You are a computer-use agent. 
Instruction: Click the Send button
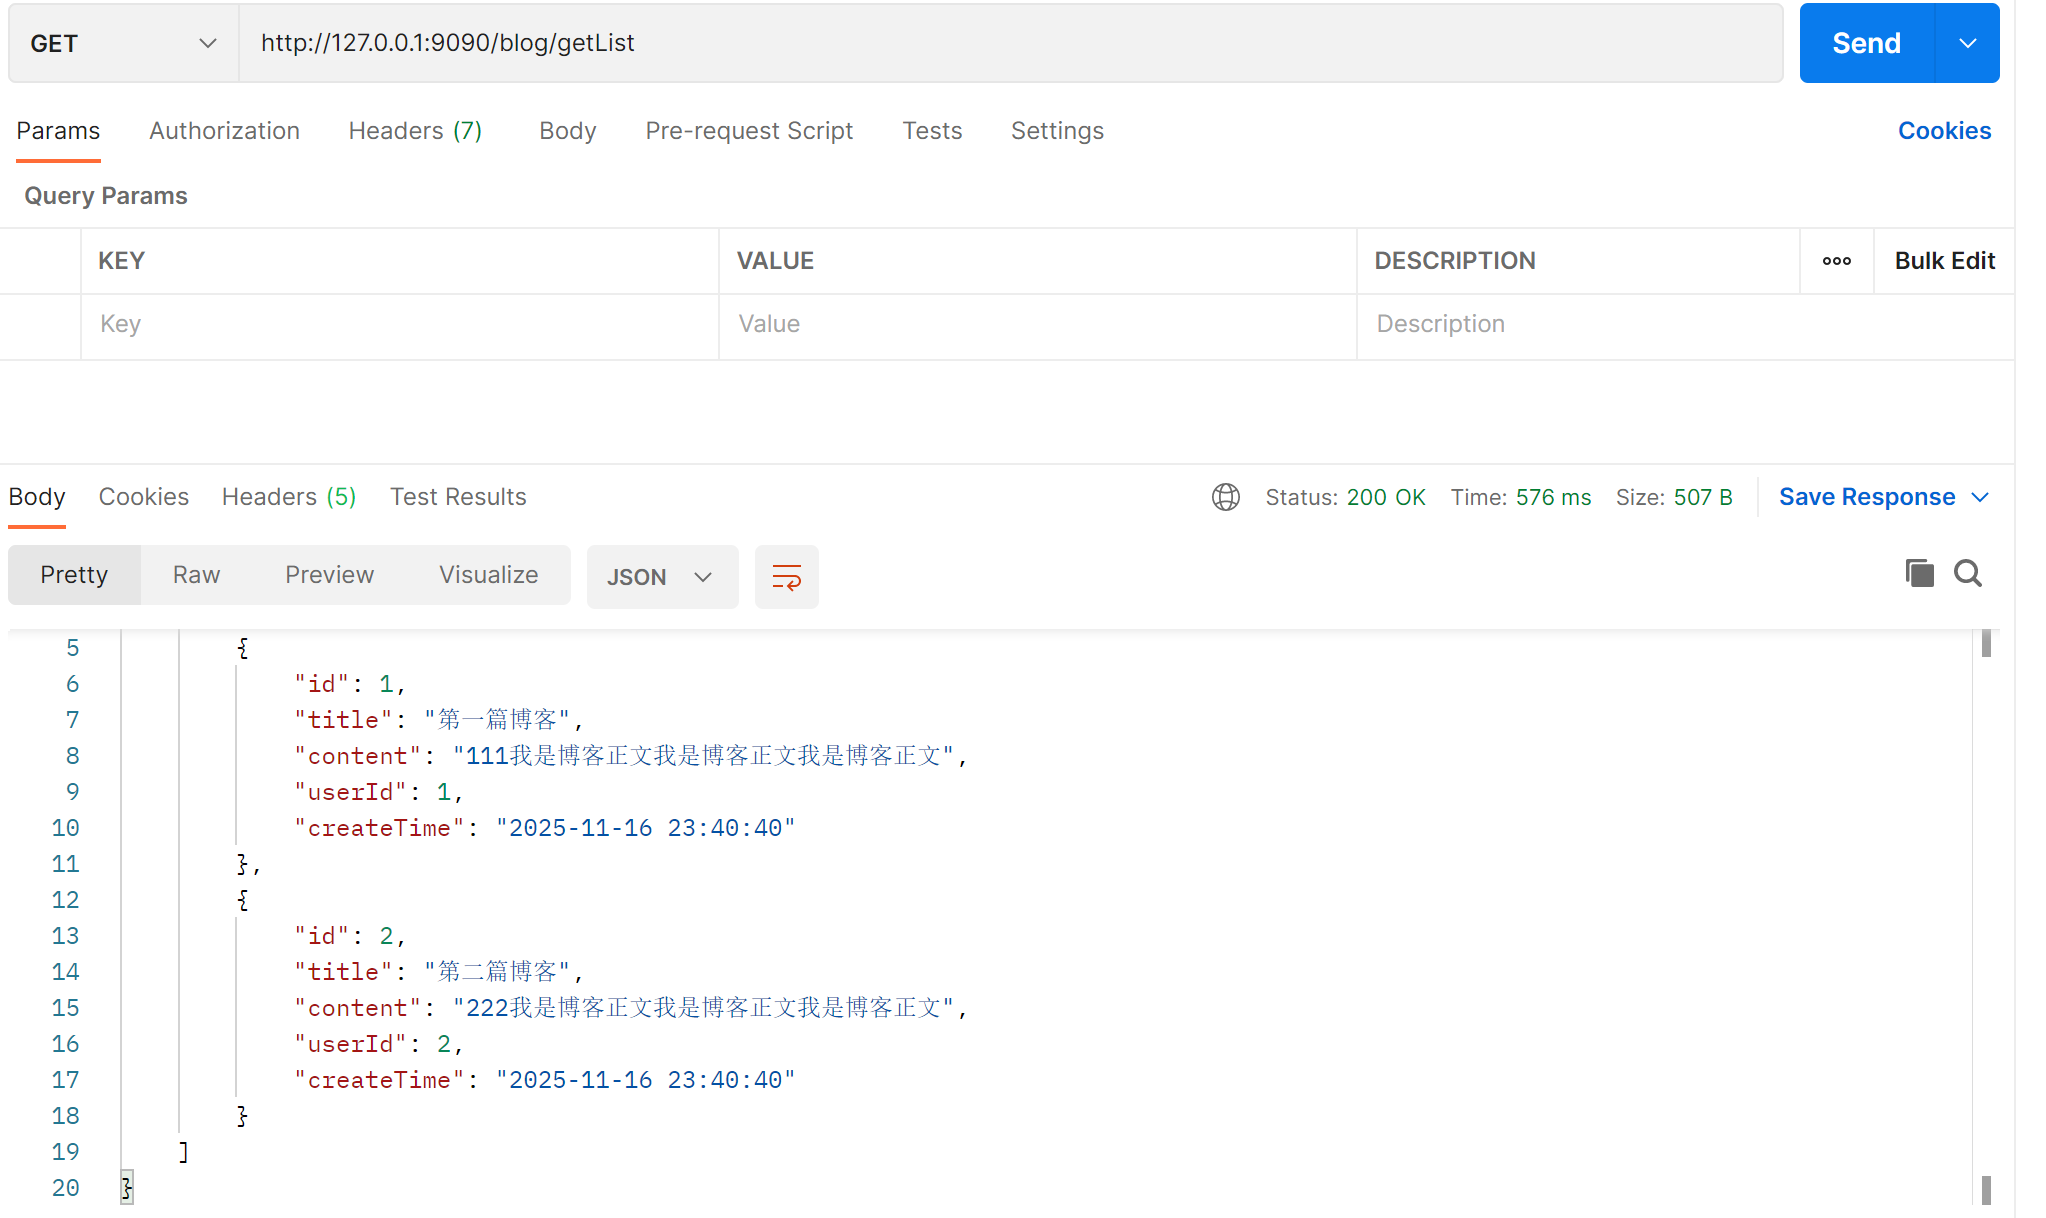(x=1866, y=43)
